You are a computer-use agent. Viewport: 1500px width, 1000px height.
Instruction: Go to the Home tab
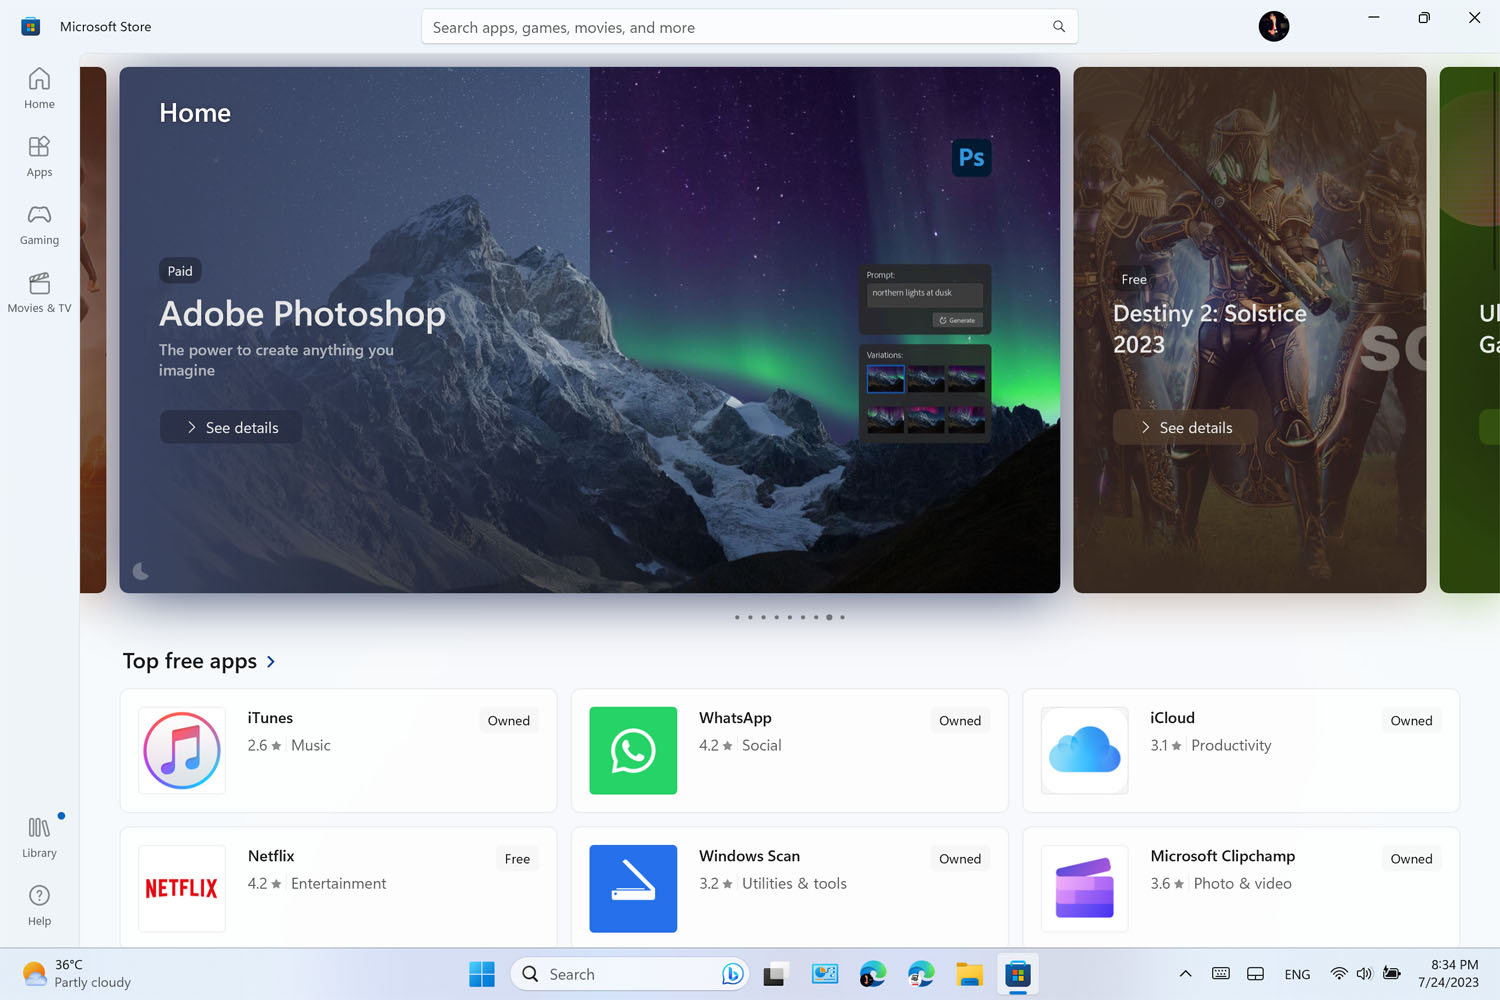[x=39, y=88]
